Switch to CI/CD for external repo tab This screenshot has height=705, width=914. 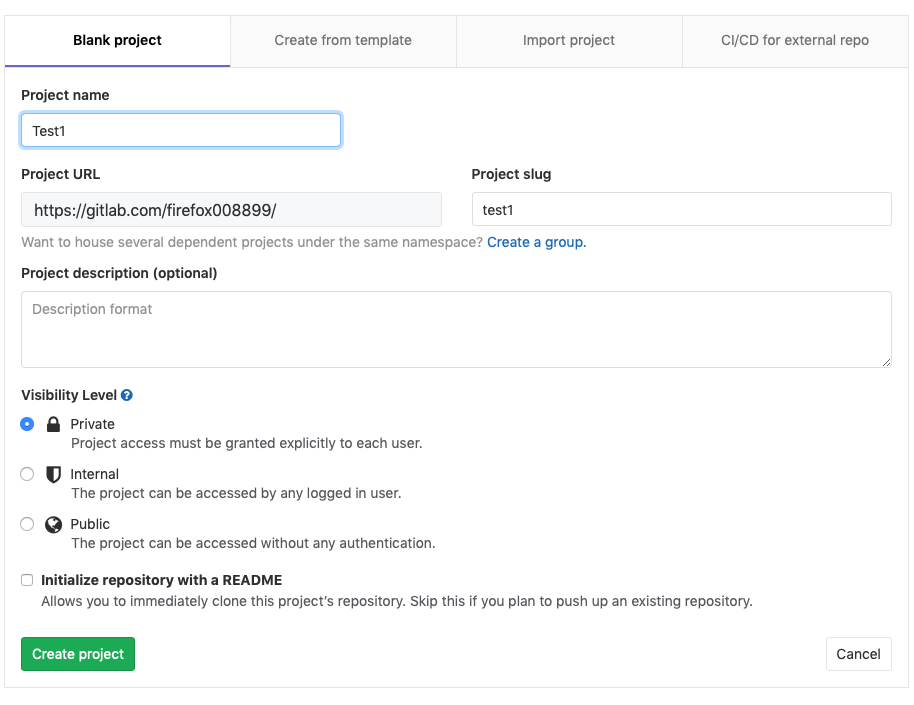click(795, 41)
